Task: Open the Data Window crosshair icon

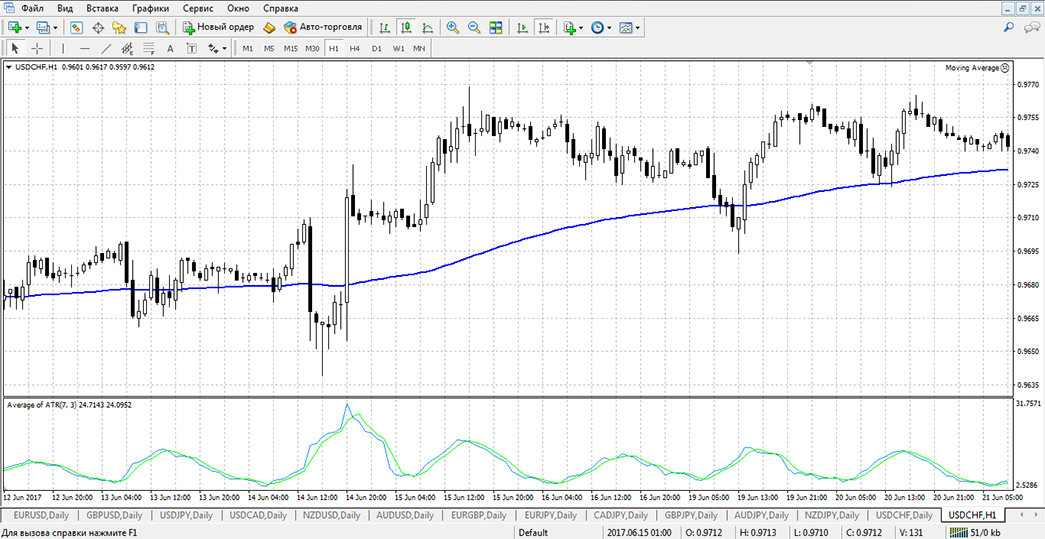Action: click(x=98, y=27)
